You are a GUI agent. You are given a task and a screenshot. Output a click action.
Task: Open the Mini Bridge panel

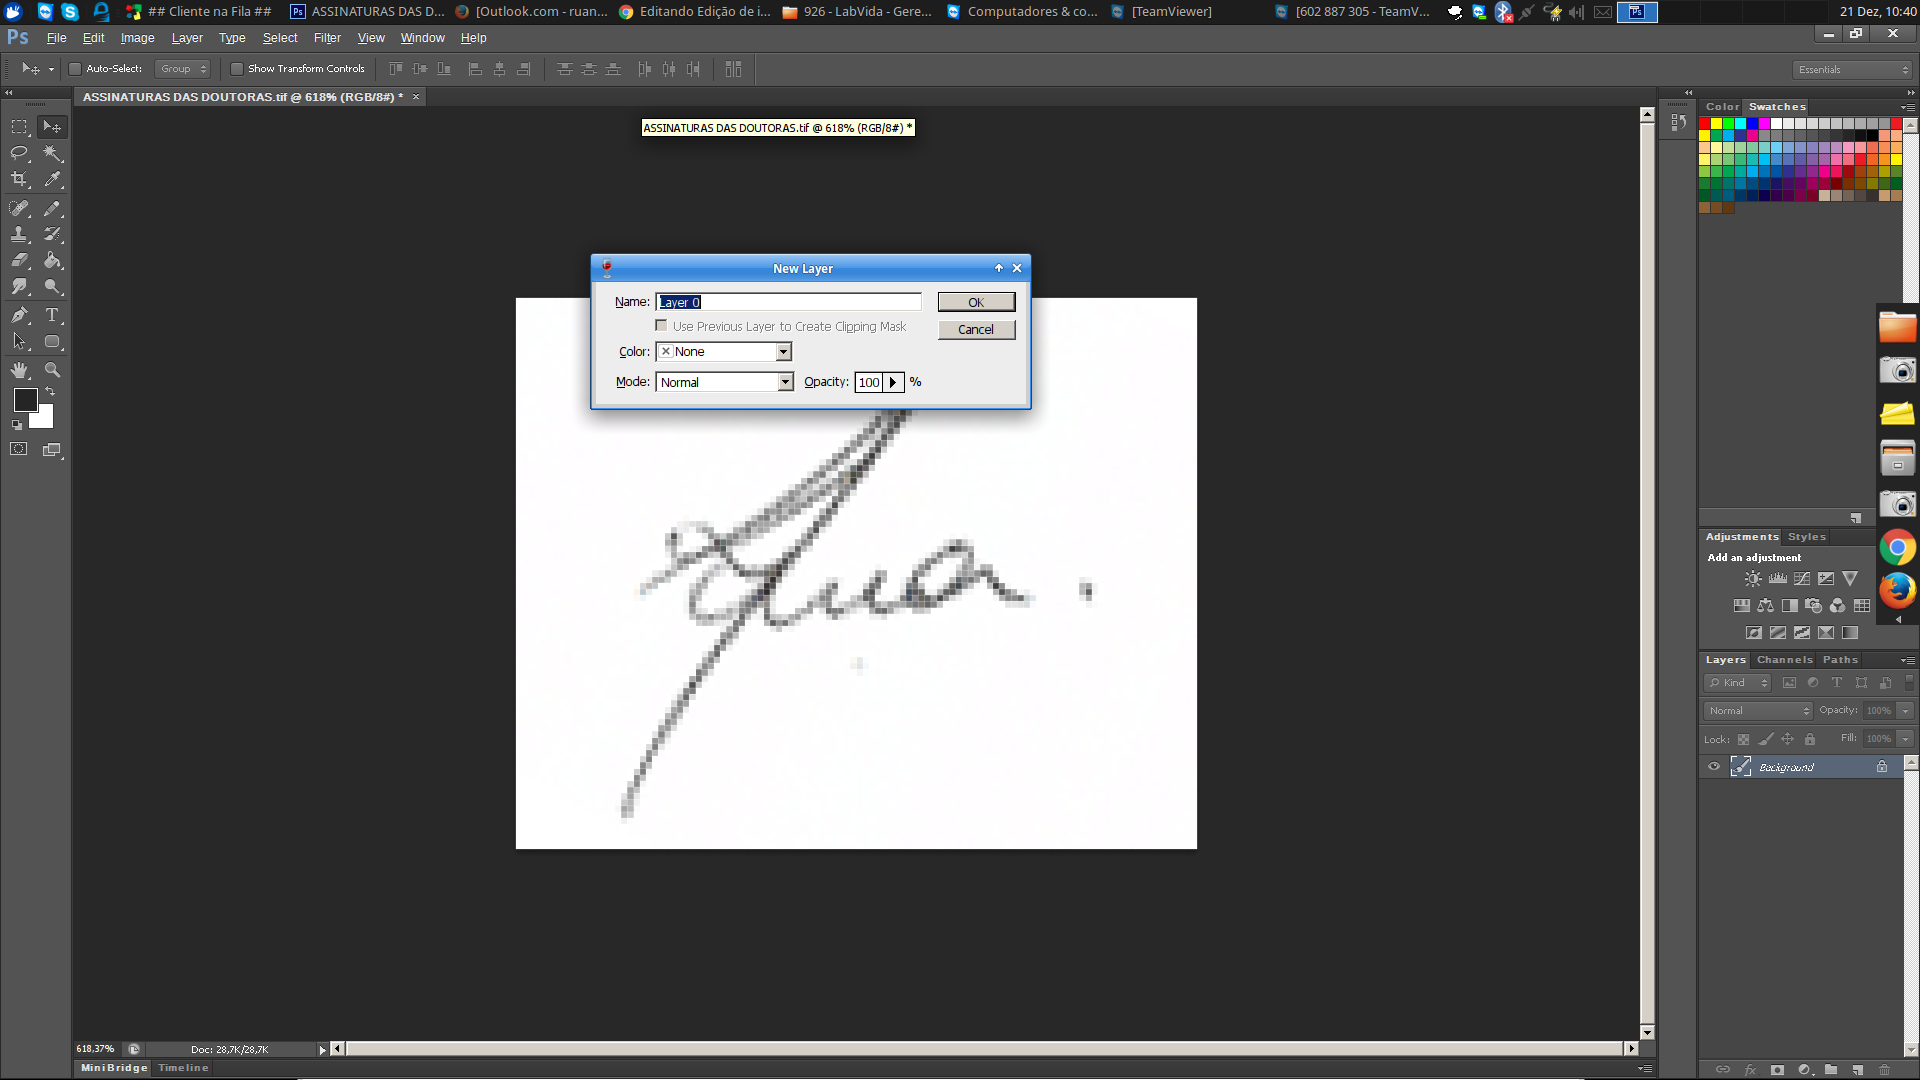click(114, 1068)
